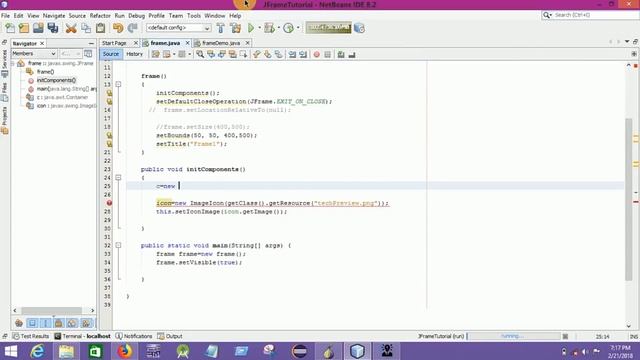Screen dimensions: 640x360
Task: Open Firefox from taskbar
Action: coord(124,351)
